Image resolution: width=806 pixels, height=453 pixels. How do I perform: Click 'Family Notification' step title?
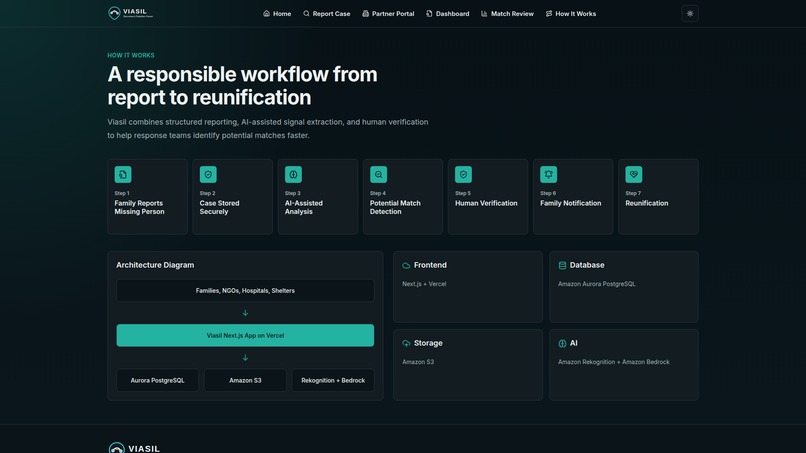571,203
